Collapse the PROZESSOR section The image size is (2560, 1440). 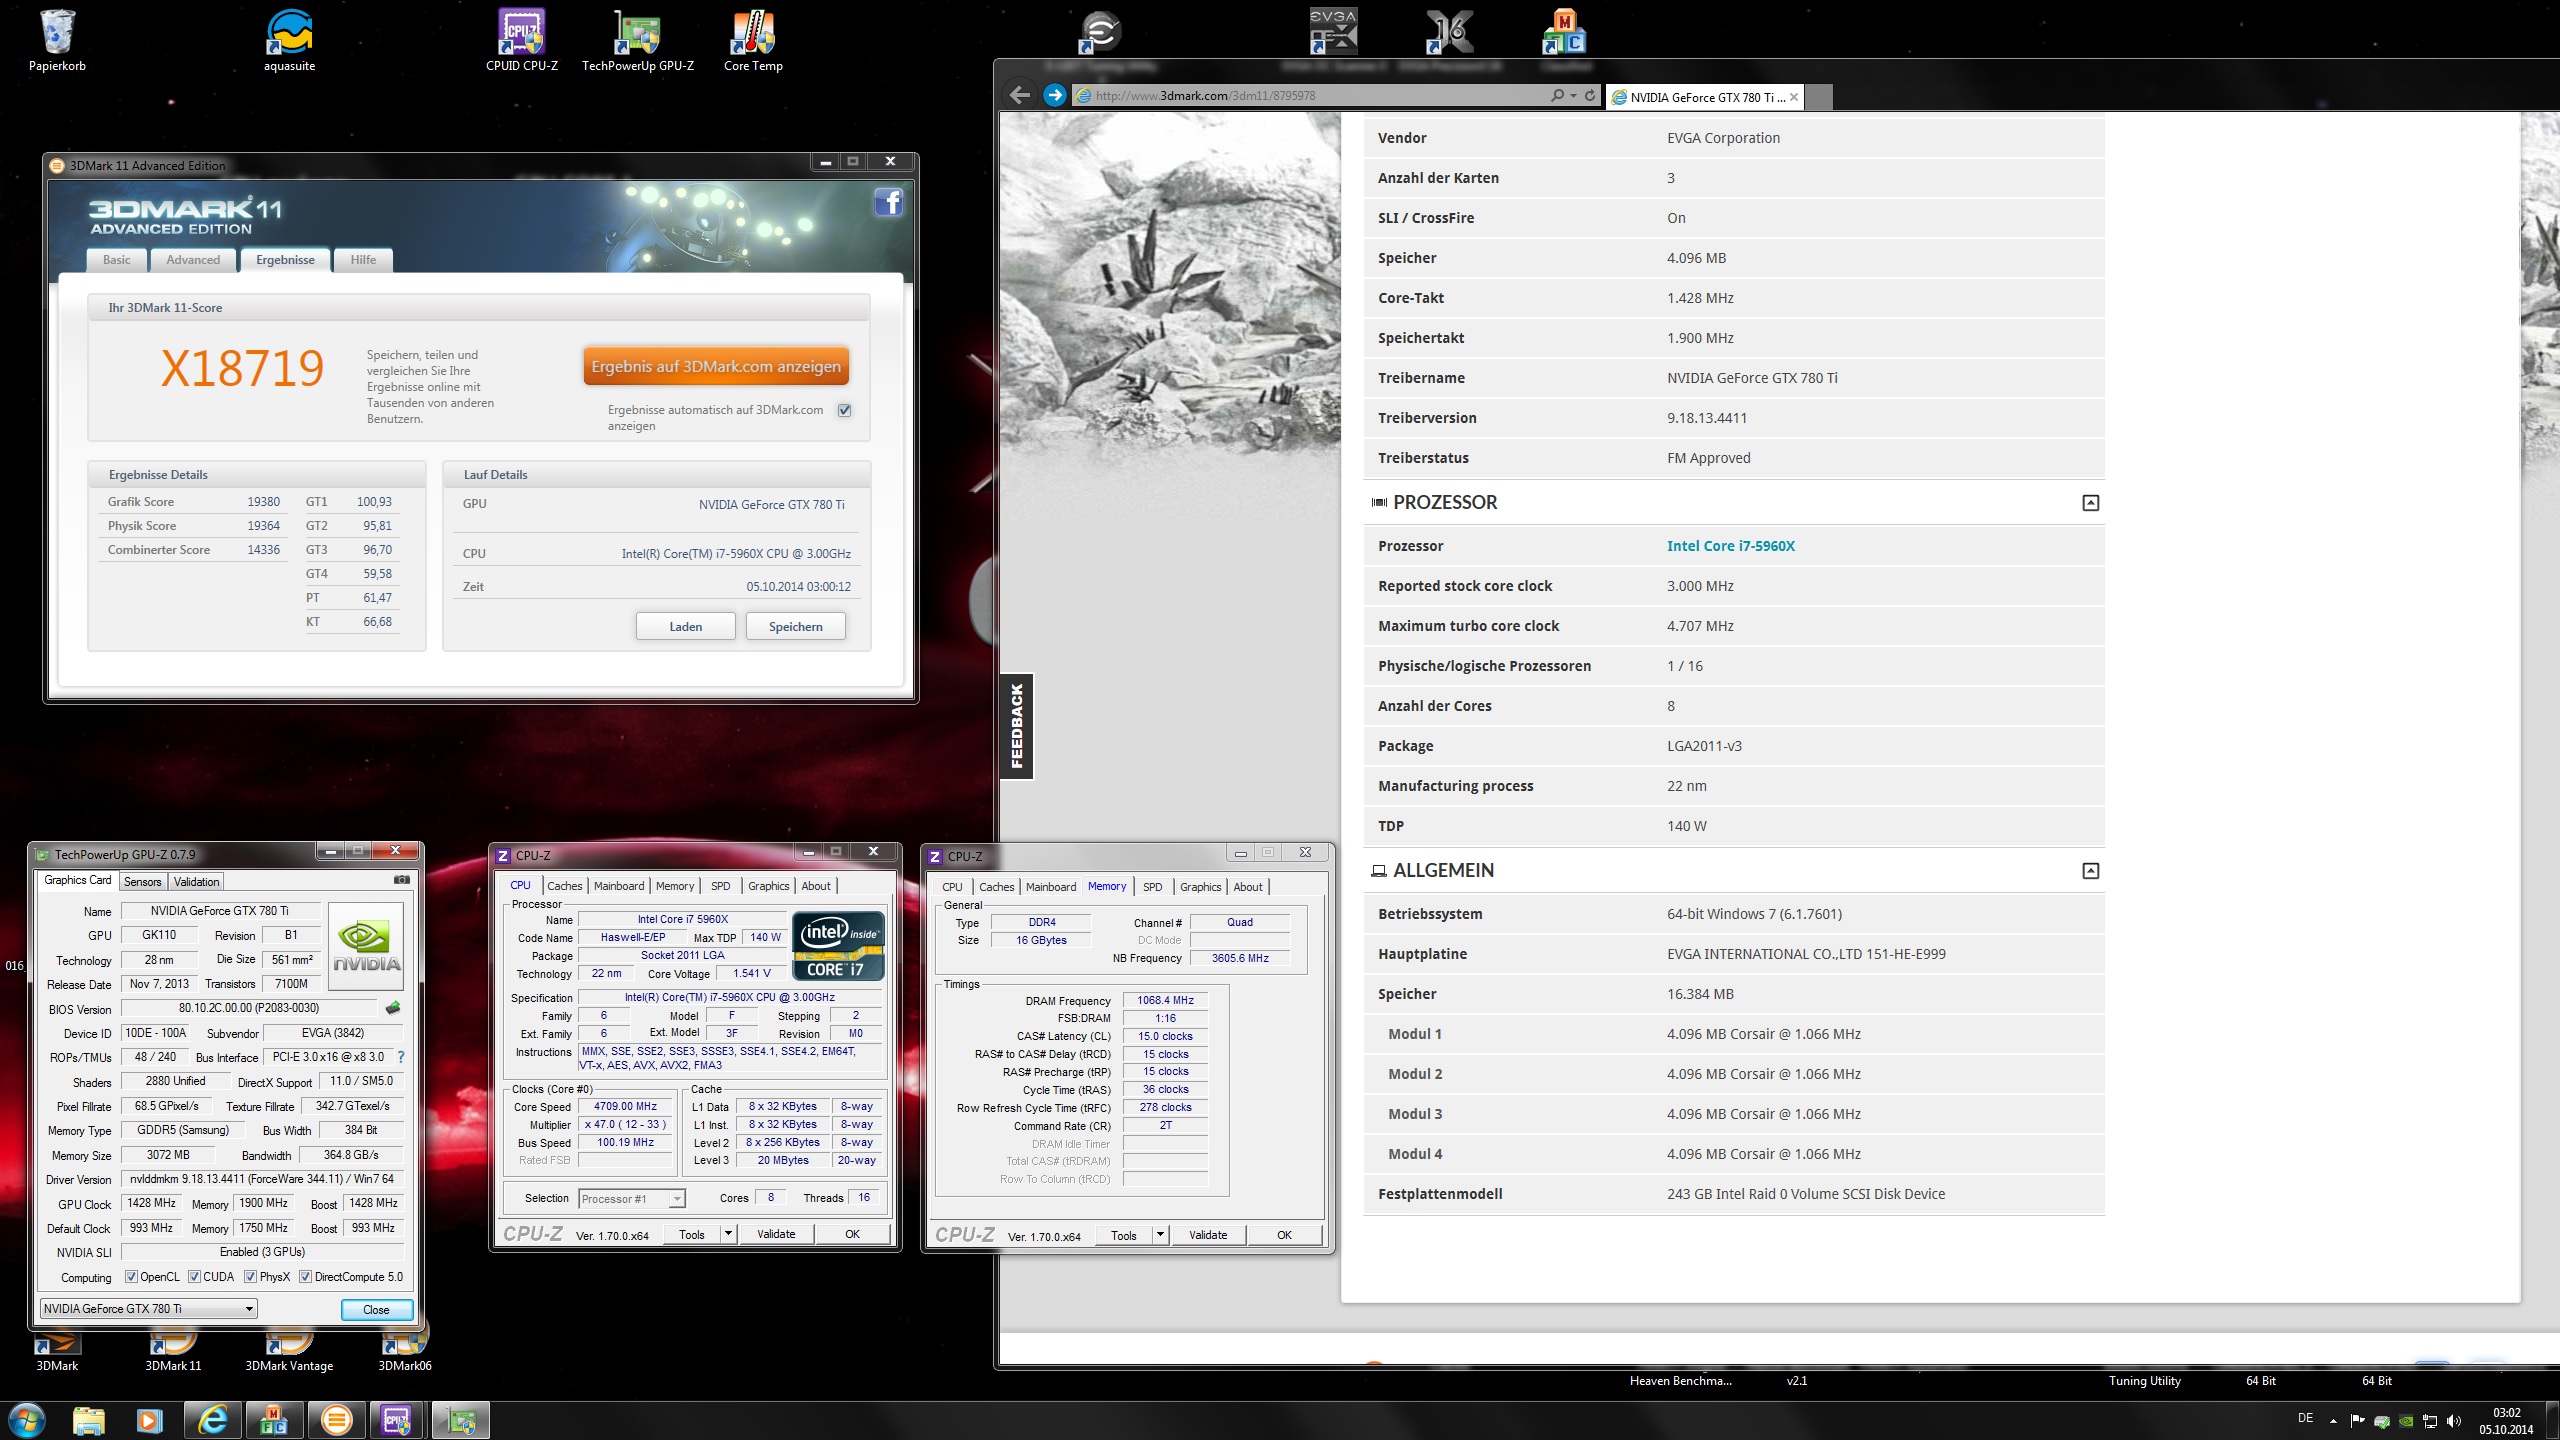(2090, 503)
